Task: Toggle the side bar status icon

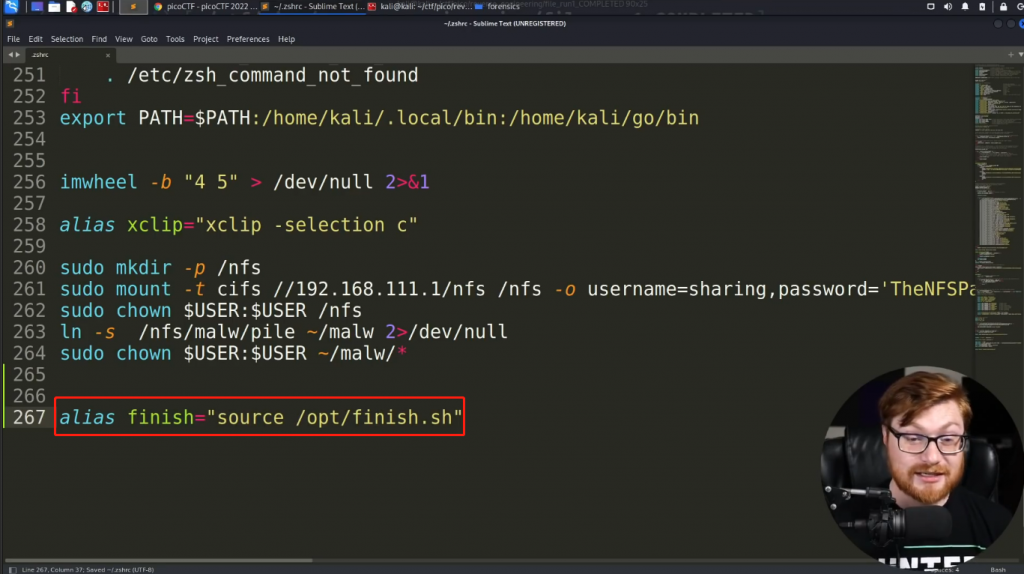Action: pos(12,569)
